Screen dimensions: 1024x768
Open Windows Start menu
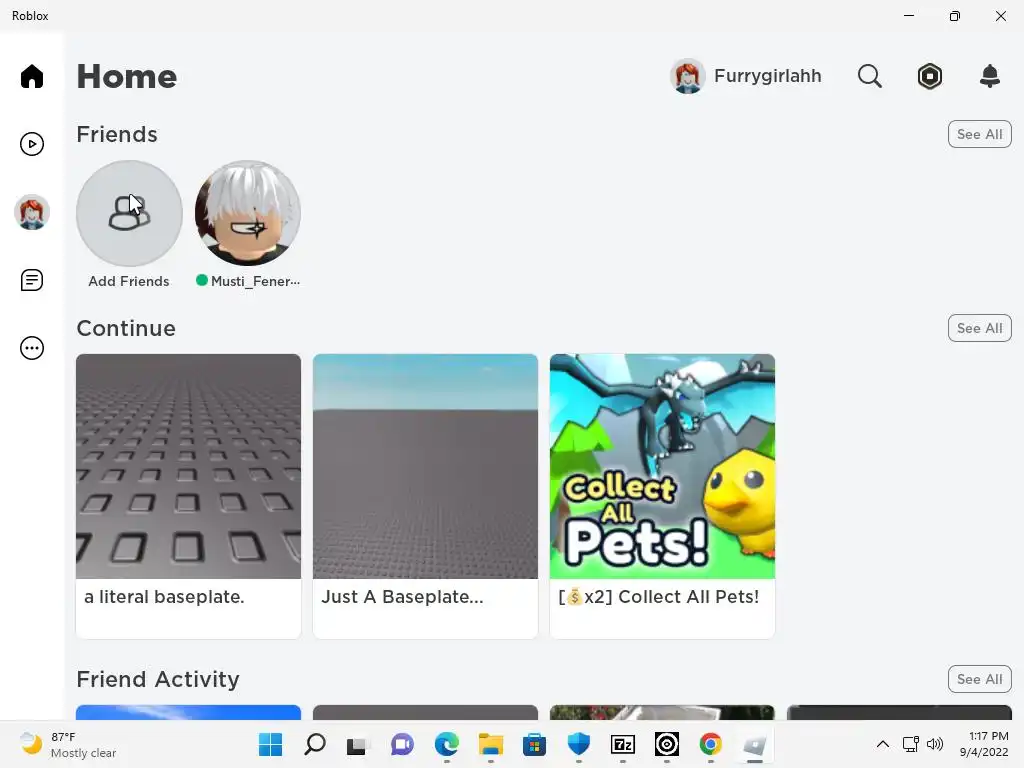pos(270,744)
